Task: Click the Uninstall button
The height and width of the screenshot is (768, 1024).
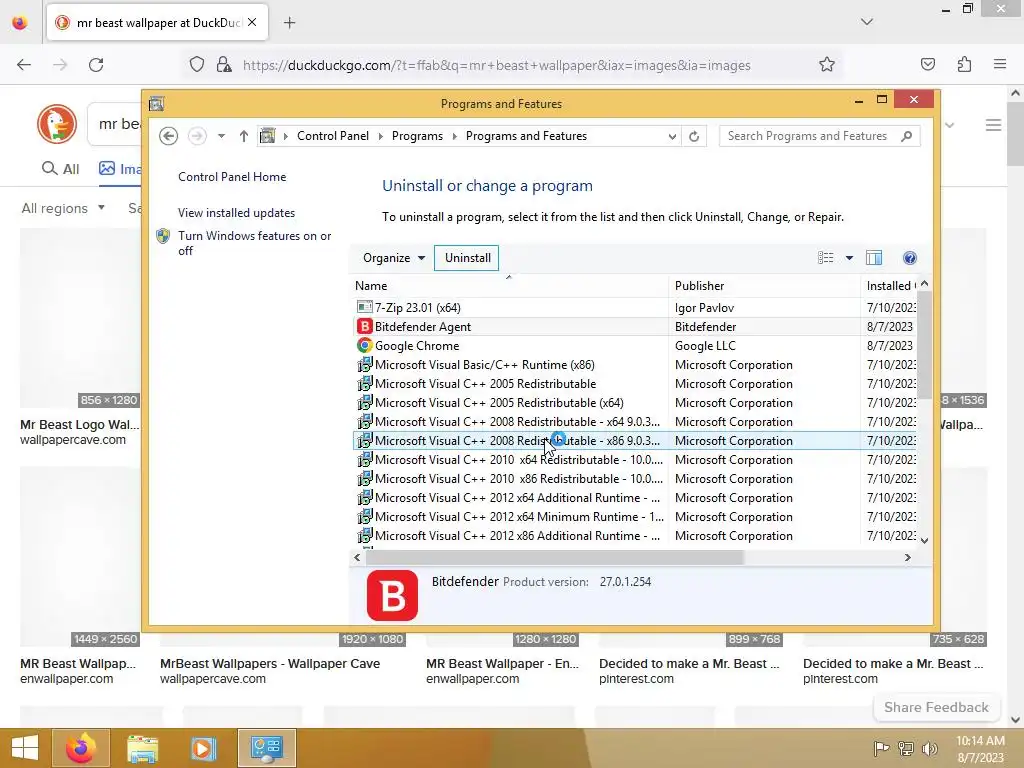Action: pos(467,257)
